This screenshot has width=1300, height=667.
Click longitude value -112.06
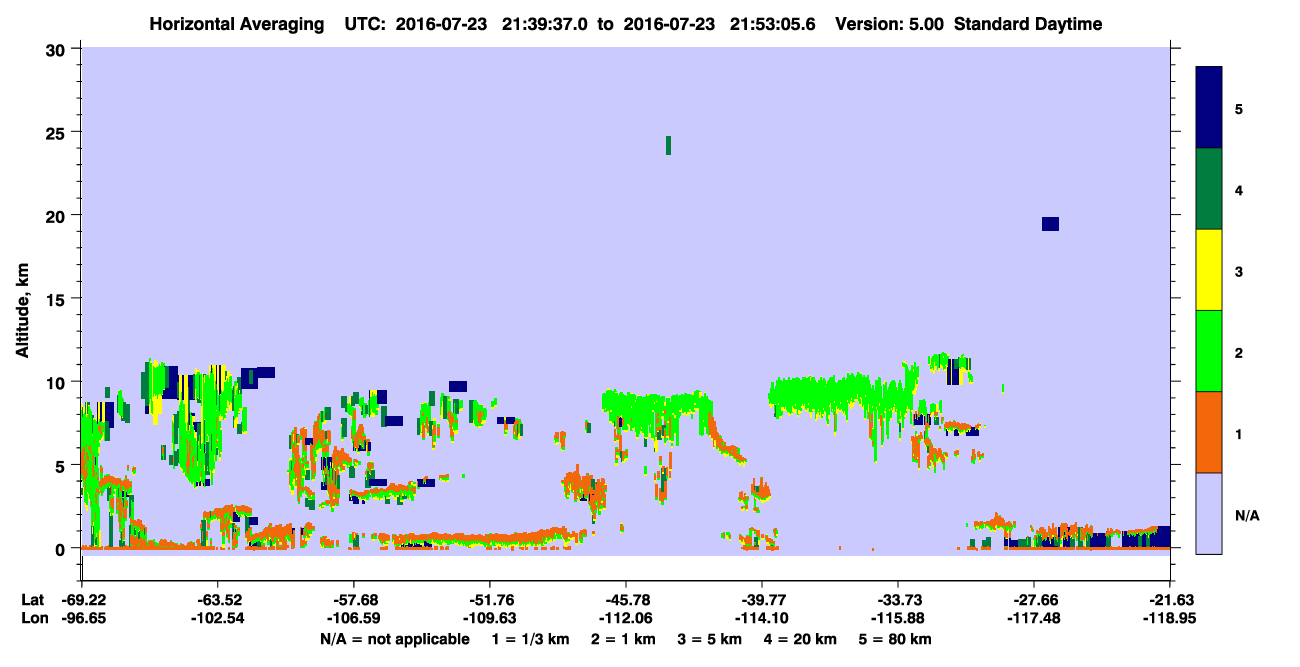[626, 619]
